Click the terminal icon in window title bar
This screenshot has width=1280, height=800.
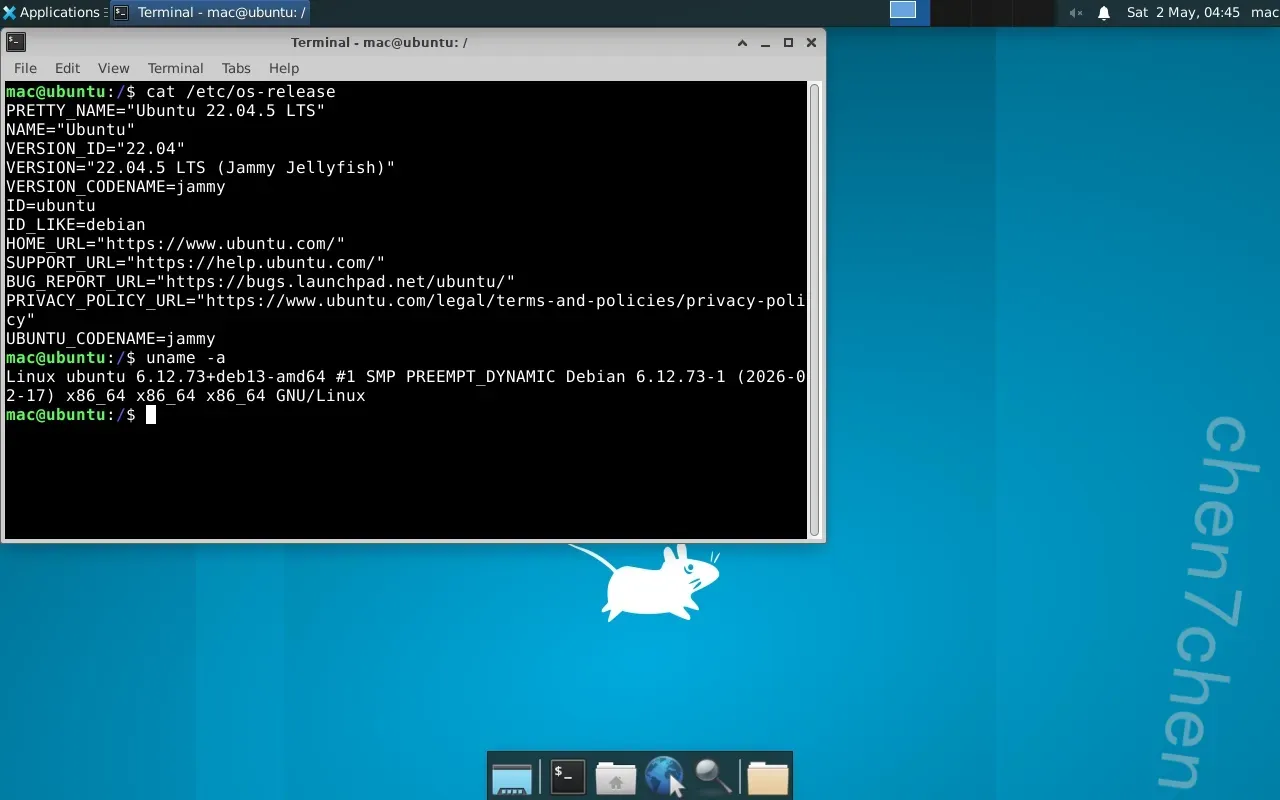click(15, 42)
